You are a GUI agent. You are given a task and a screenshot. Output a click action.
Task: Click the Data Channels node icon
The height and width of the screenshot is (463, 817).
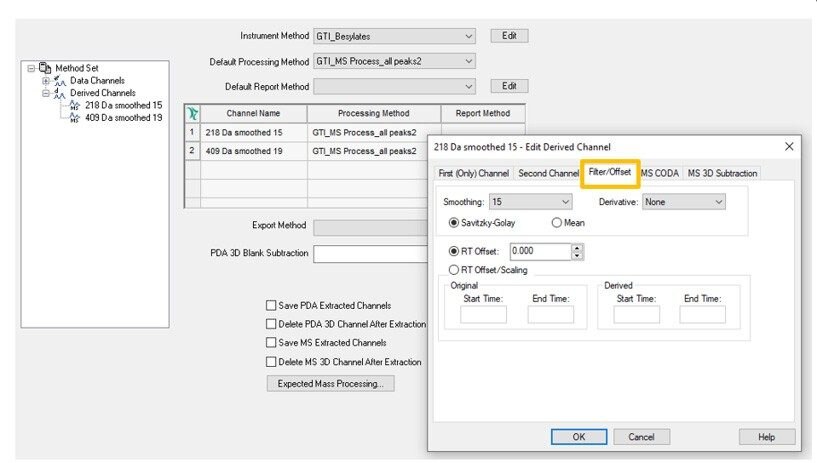[60, 81]
